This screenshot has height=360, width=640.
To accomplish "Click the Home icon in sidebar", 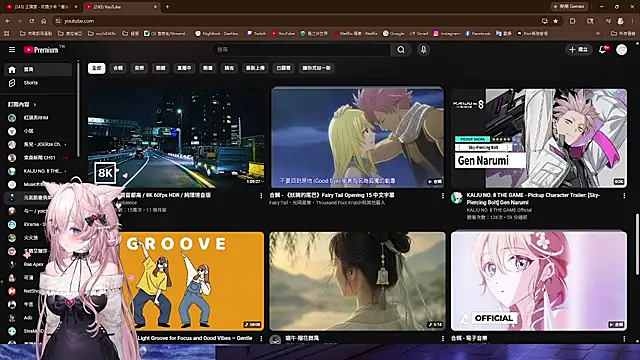I will point(12,69).
